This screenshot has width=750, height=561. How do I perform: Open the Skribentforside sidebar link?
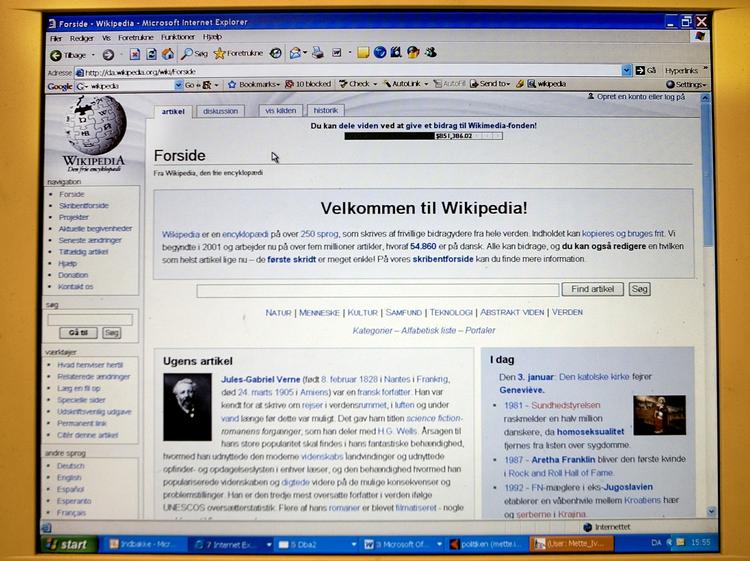point(84,206)
